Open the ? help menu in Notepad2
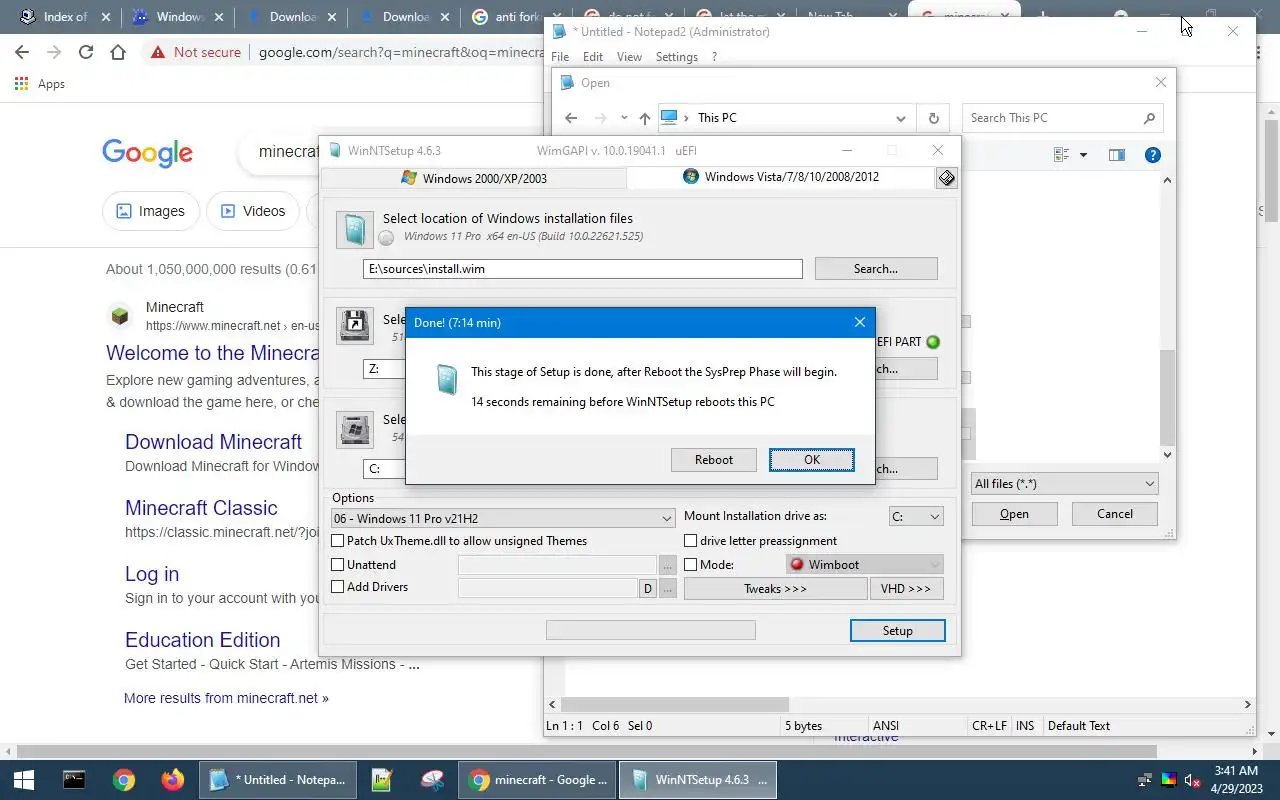 [714, 57]
